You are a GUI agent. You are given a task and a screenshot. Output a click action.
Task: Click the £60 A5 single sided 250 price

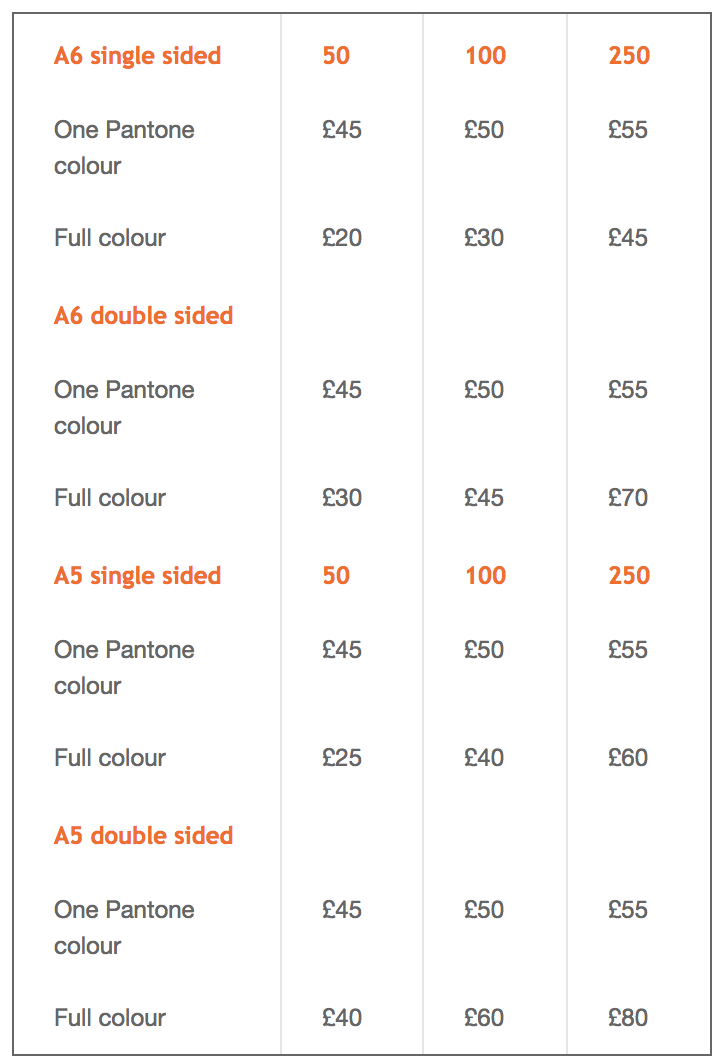(628, 757)
